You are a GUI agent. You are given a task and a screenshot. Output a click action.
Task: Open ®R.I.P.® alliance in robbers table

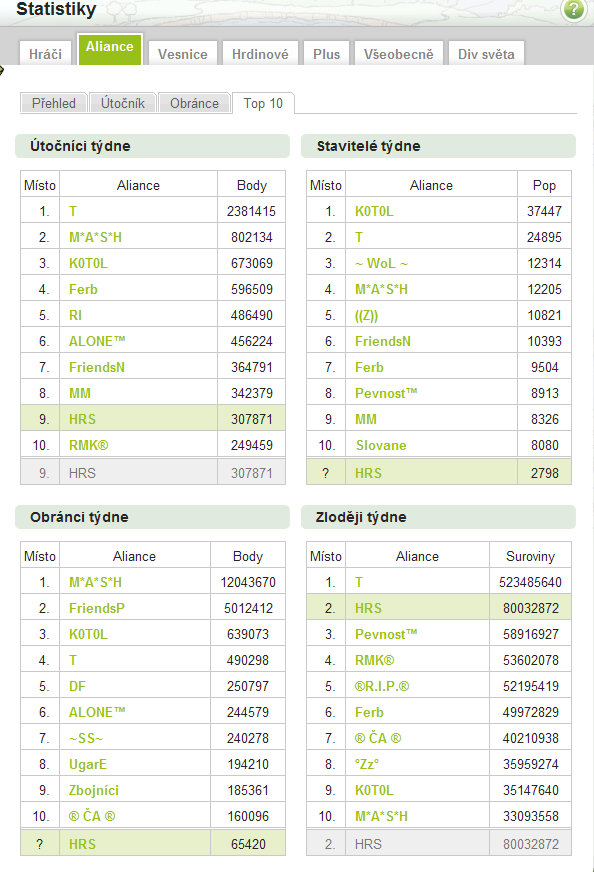382,686
